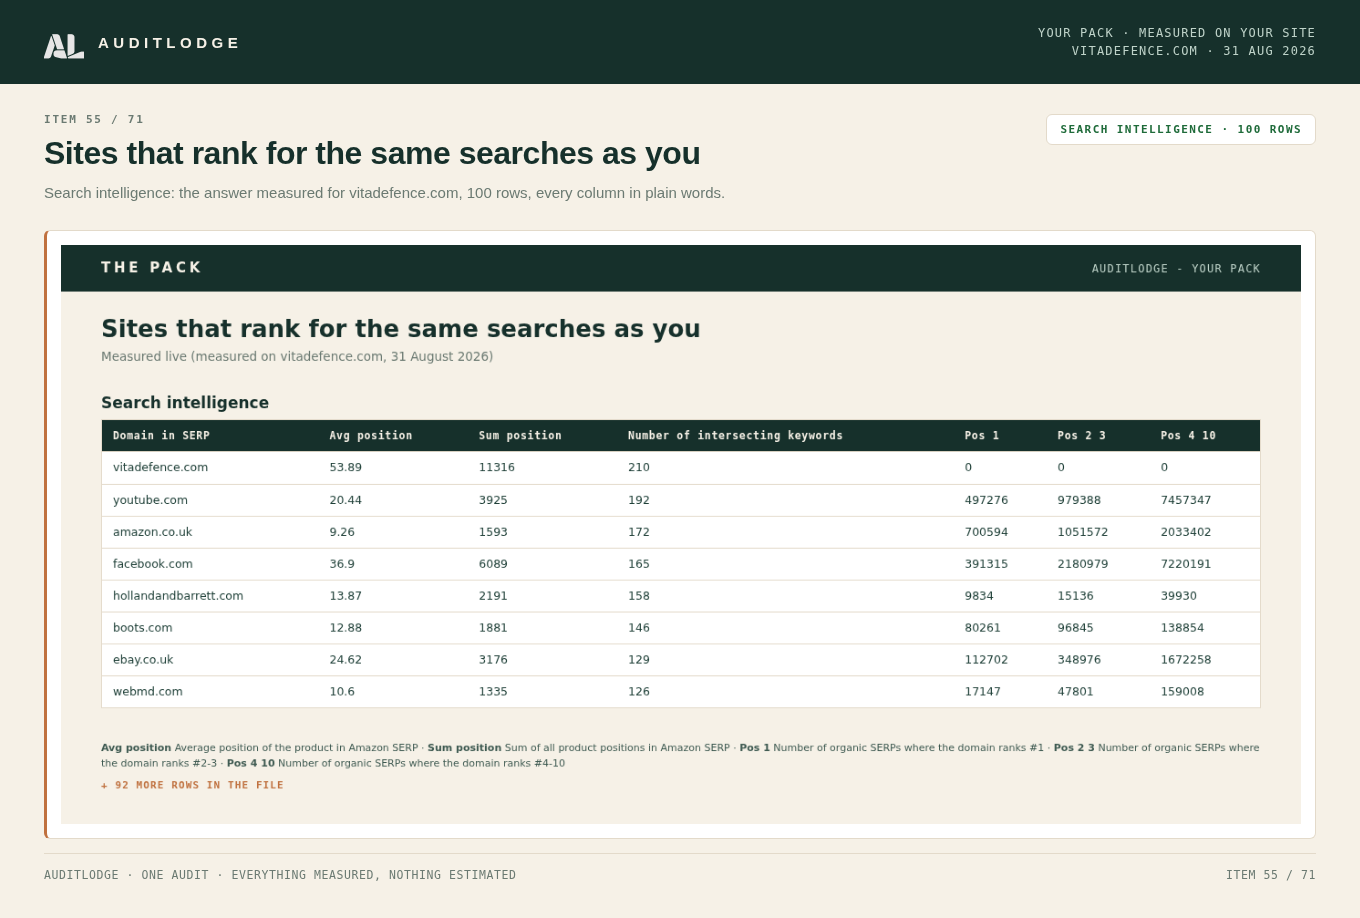
Task: Click the Pos 2 3 column header
Action: [x=1082, y=436]
